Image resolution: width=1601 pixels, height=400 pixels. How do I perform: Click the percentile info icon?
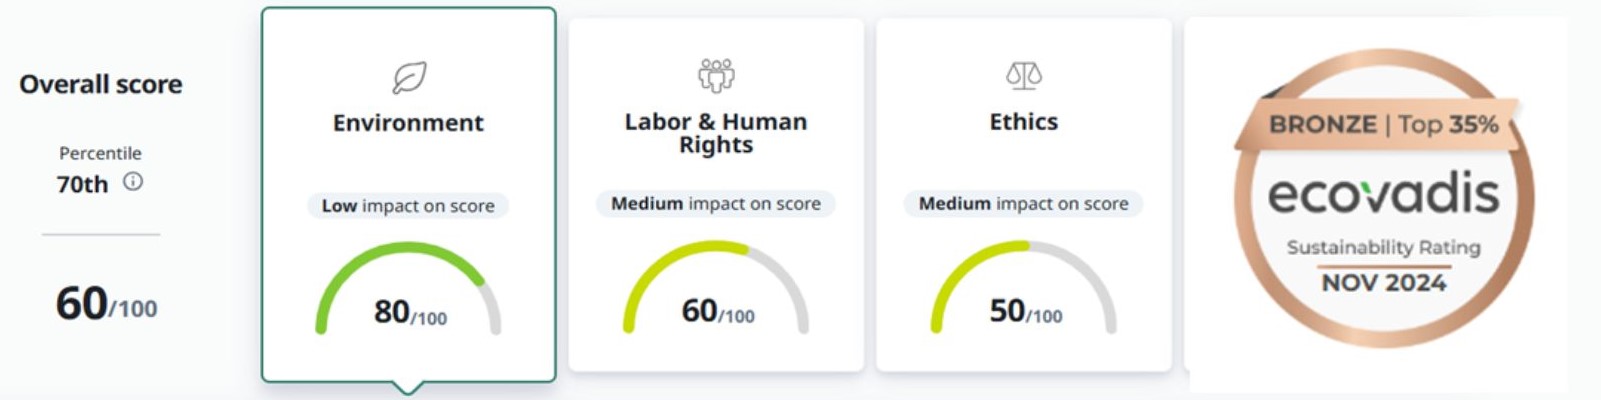133,182
